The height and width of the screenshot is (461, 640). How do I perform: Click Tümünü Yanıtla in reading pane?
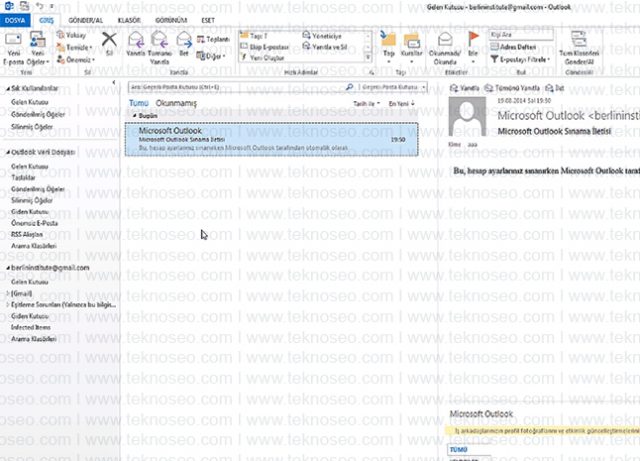pos(512,88)
